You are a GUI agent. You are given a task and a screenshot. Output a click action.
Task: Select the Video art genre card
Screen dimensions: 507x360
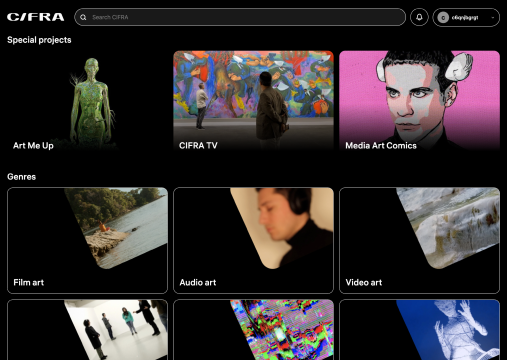[x=419, y=240]
